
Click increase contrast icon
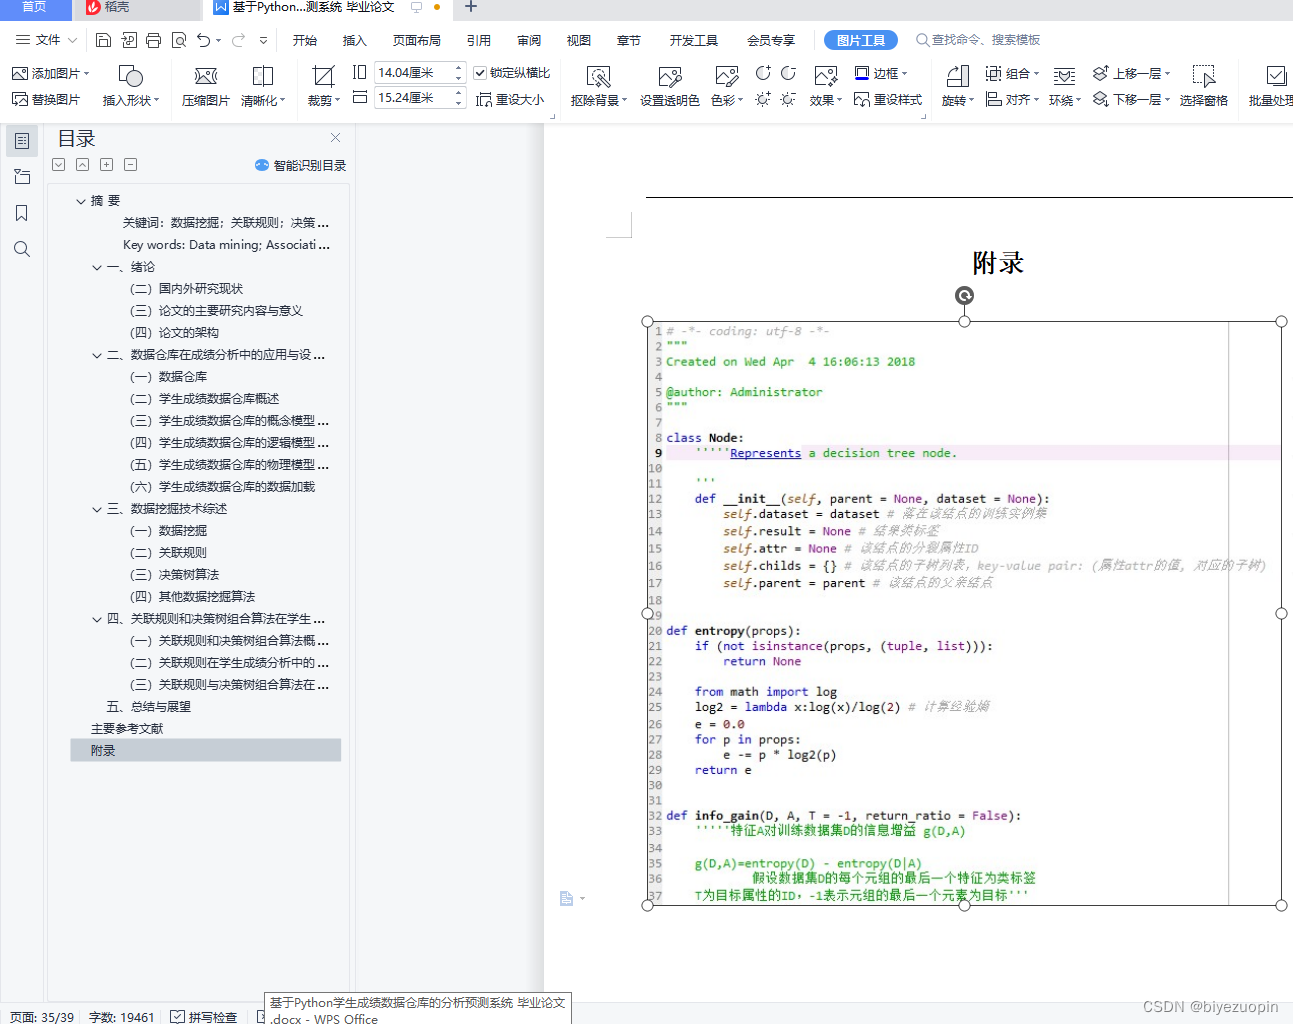(763, 73)
